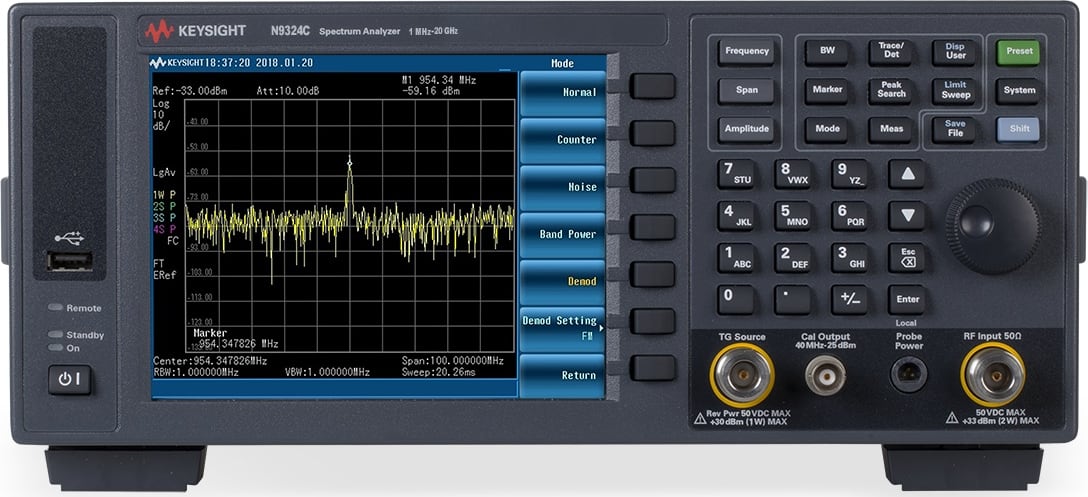Tap the plus/minus sign key
This screenshot has height=497, width=1088.
coord(851,299)
